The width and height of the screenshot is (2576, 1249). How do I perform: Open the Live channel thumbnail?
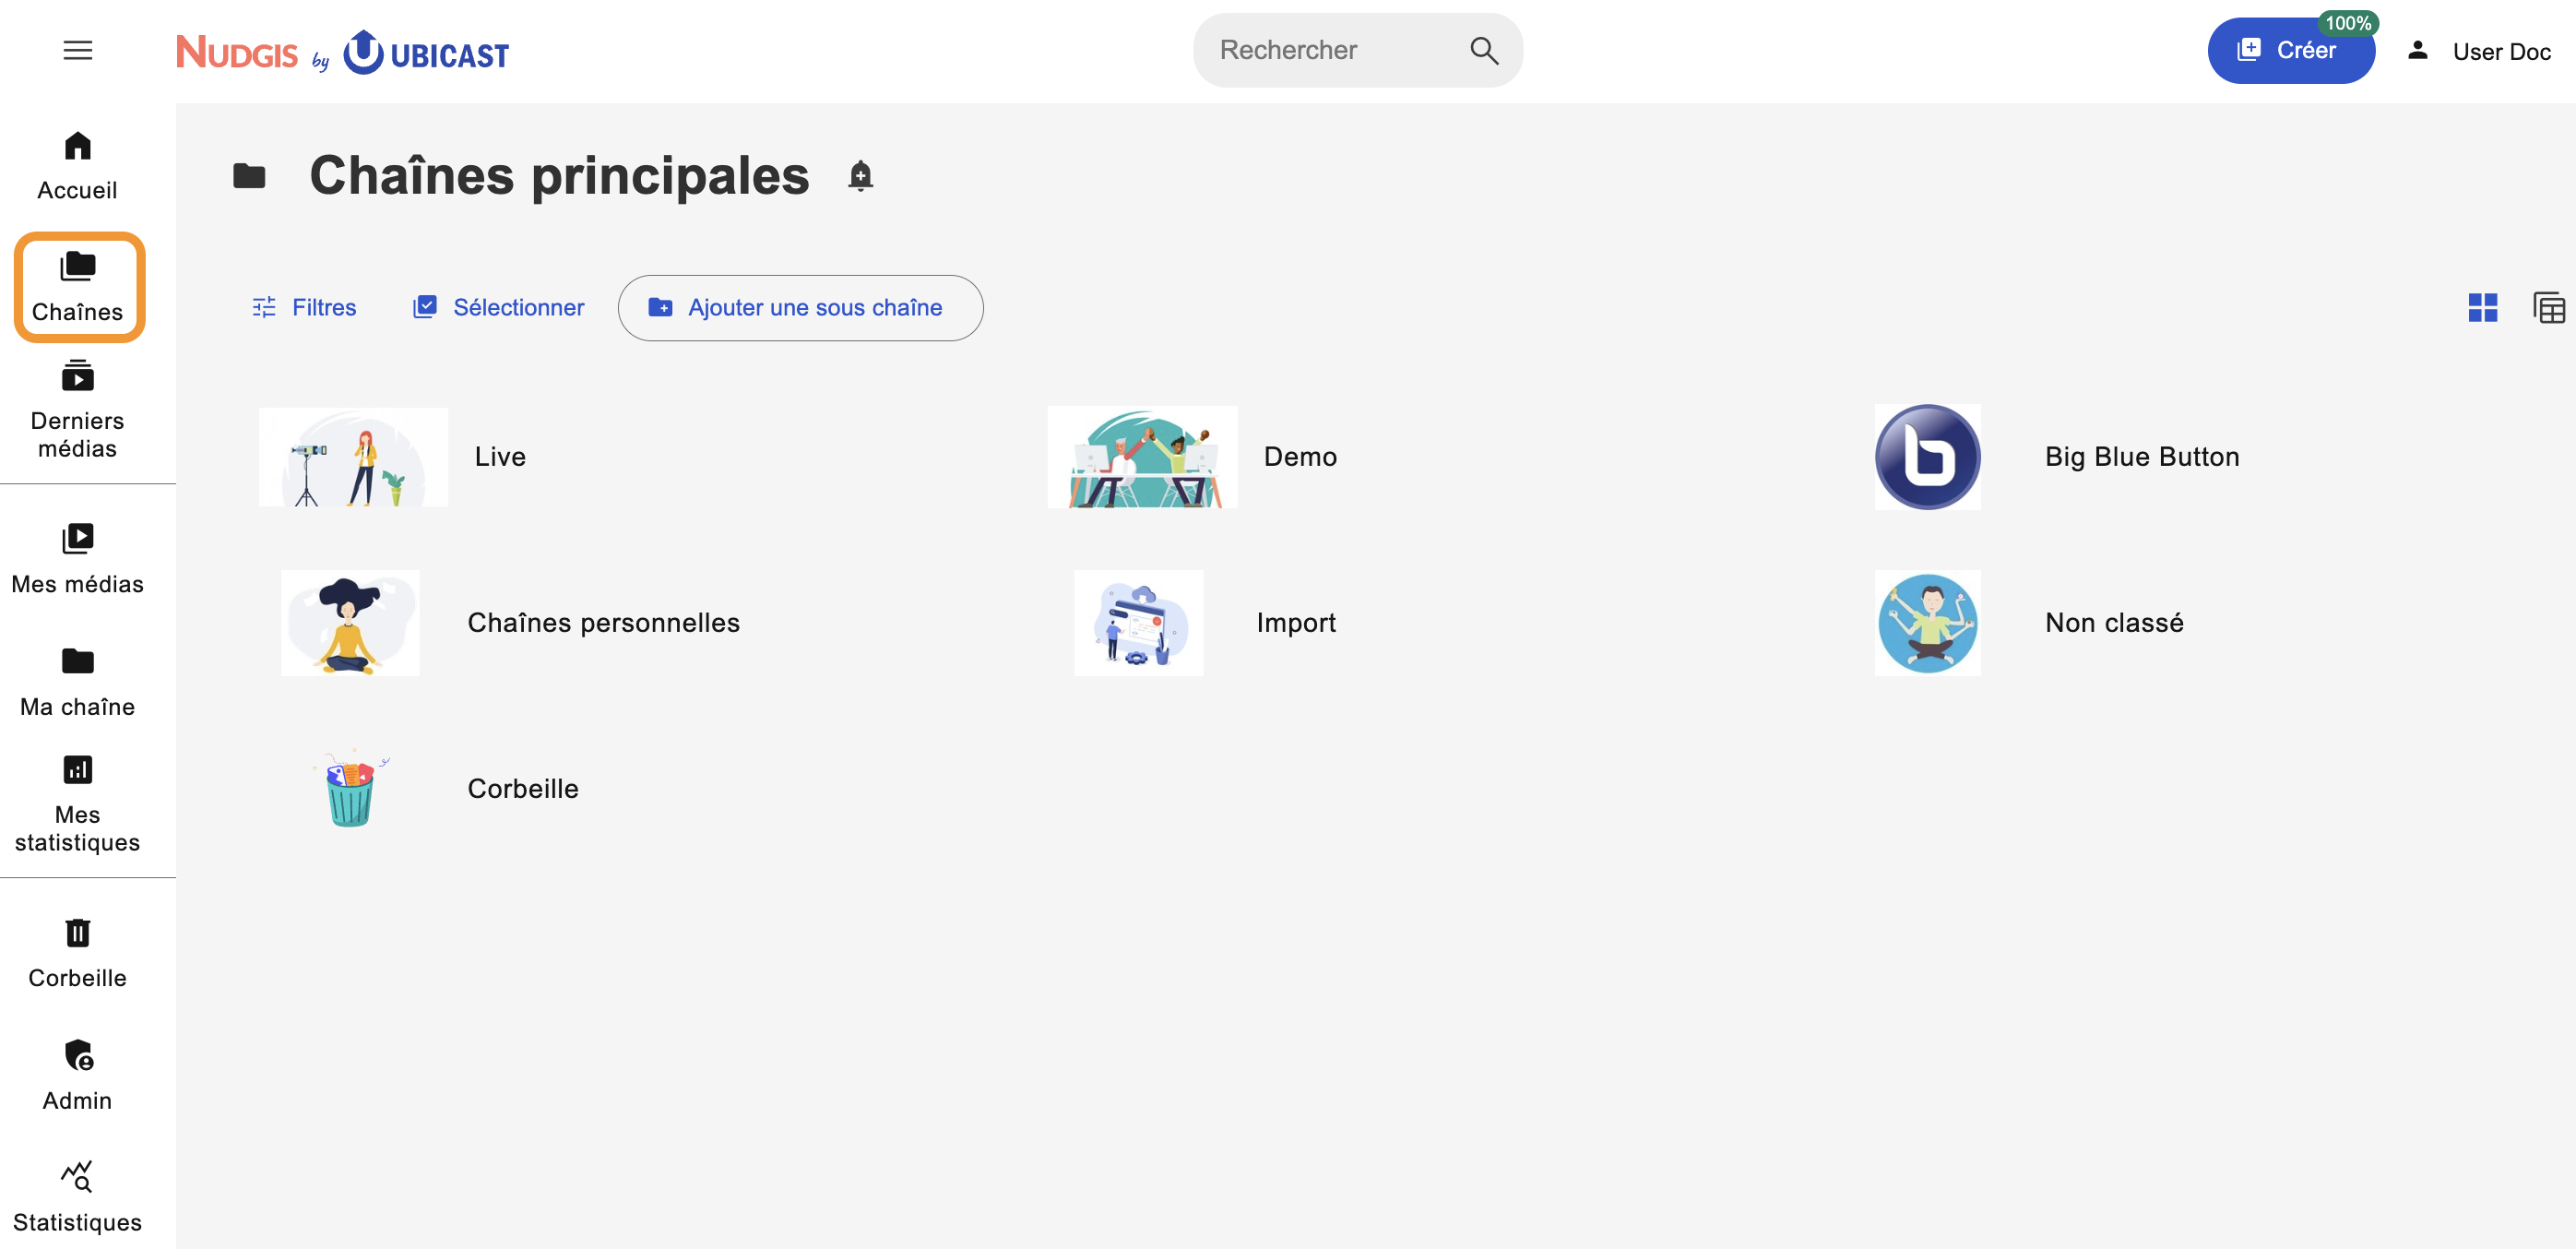pyautogui.click(x=352, y=456)
